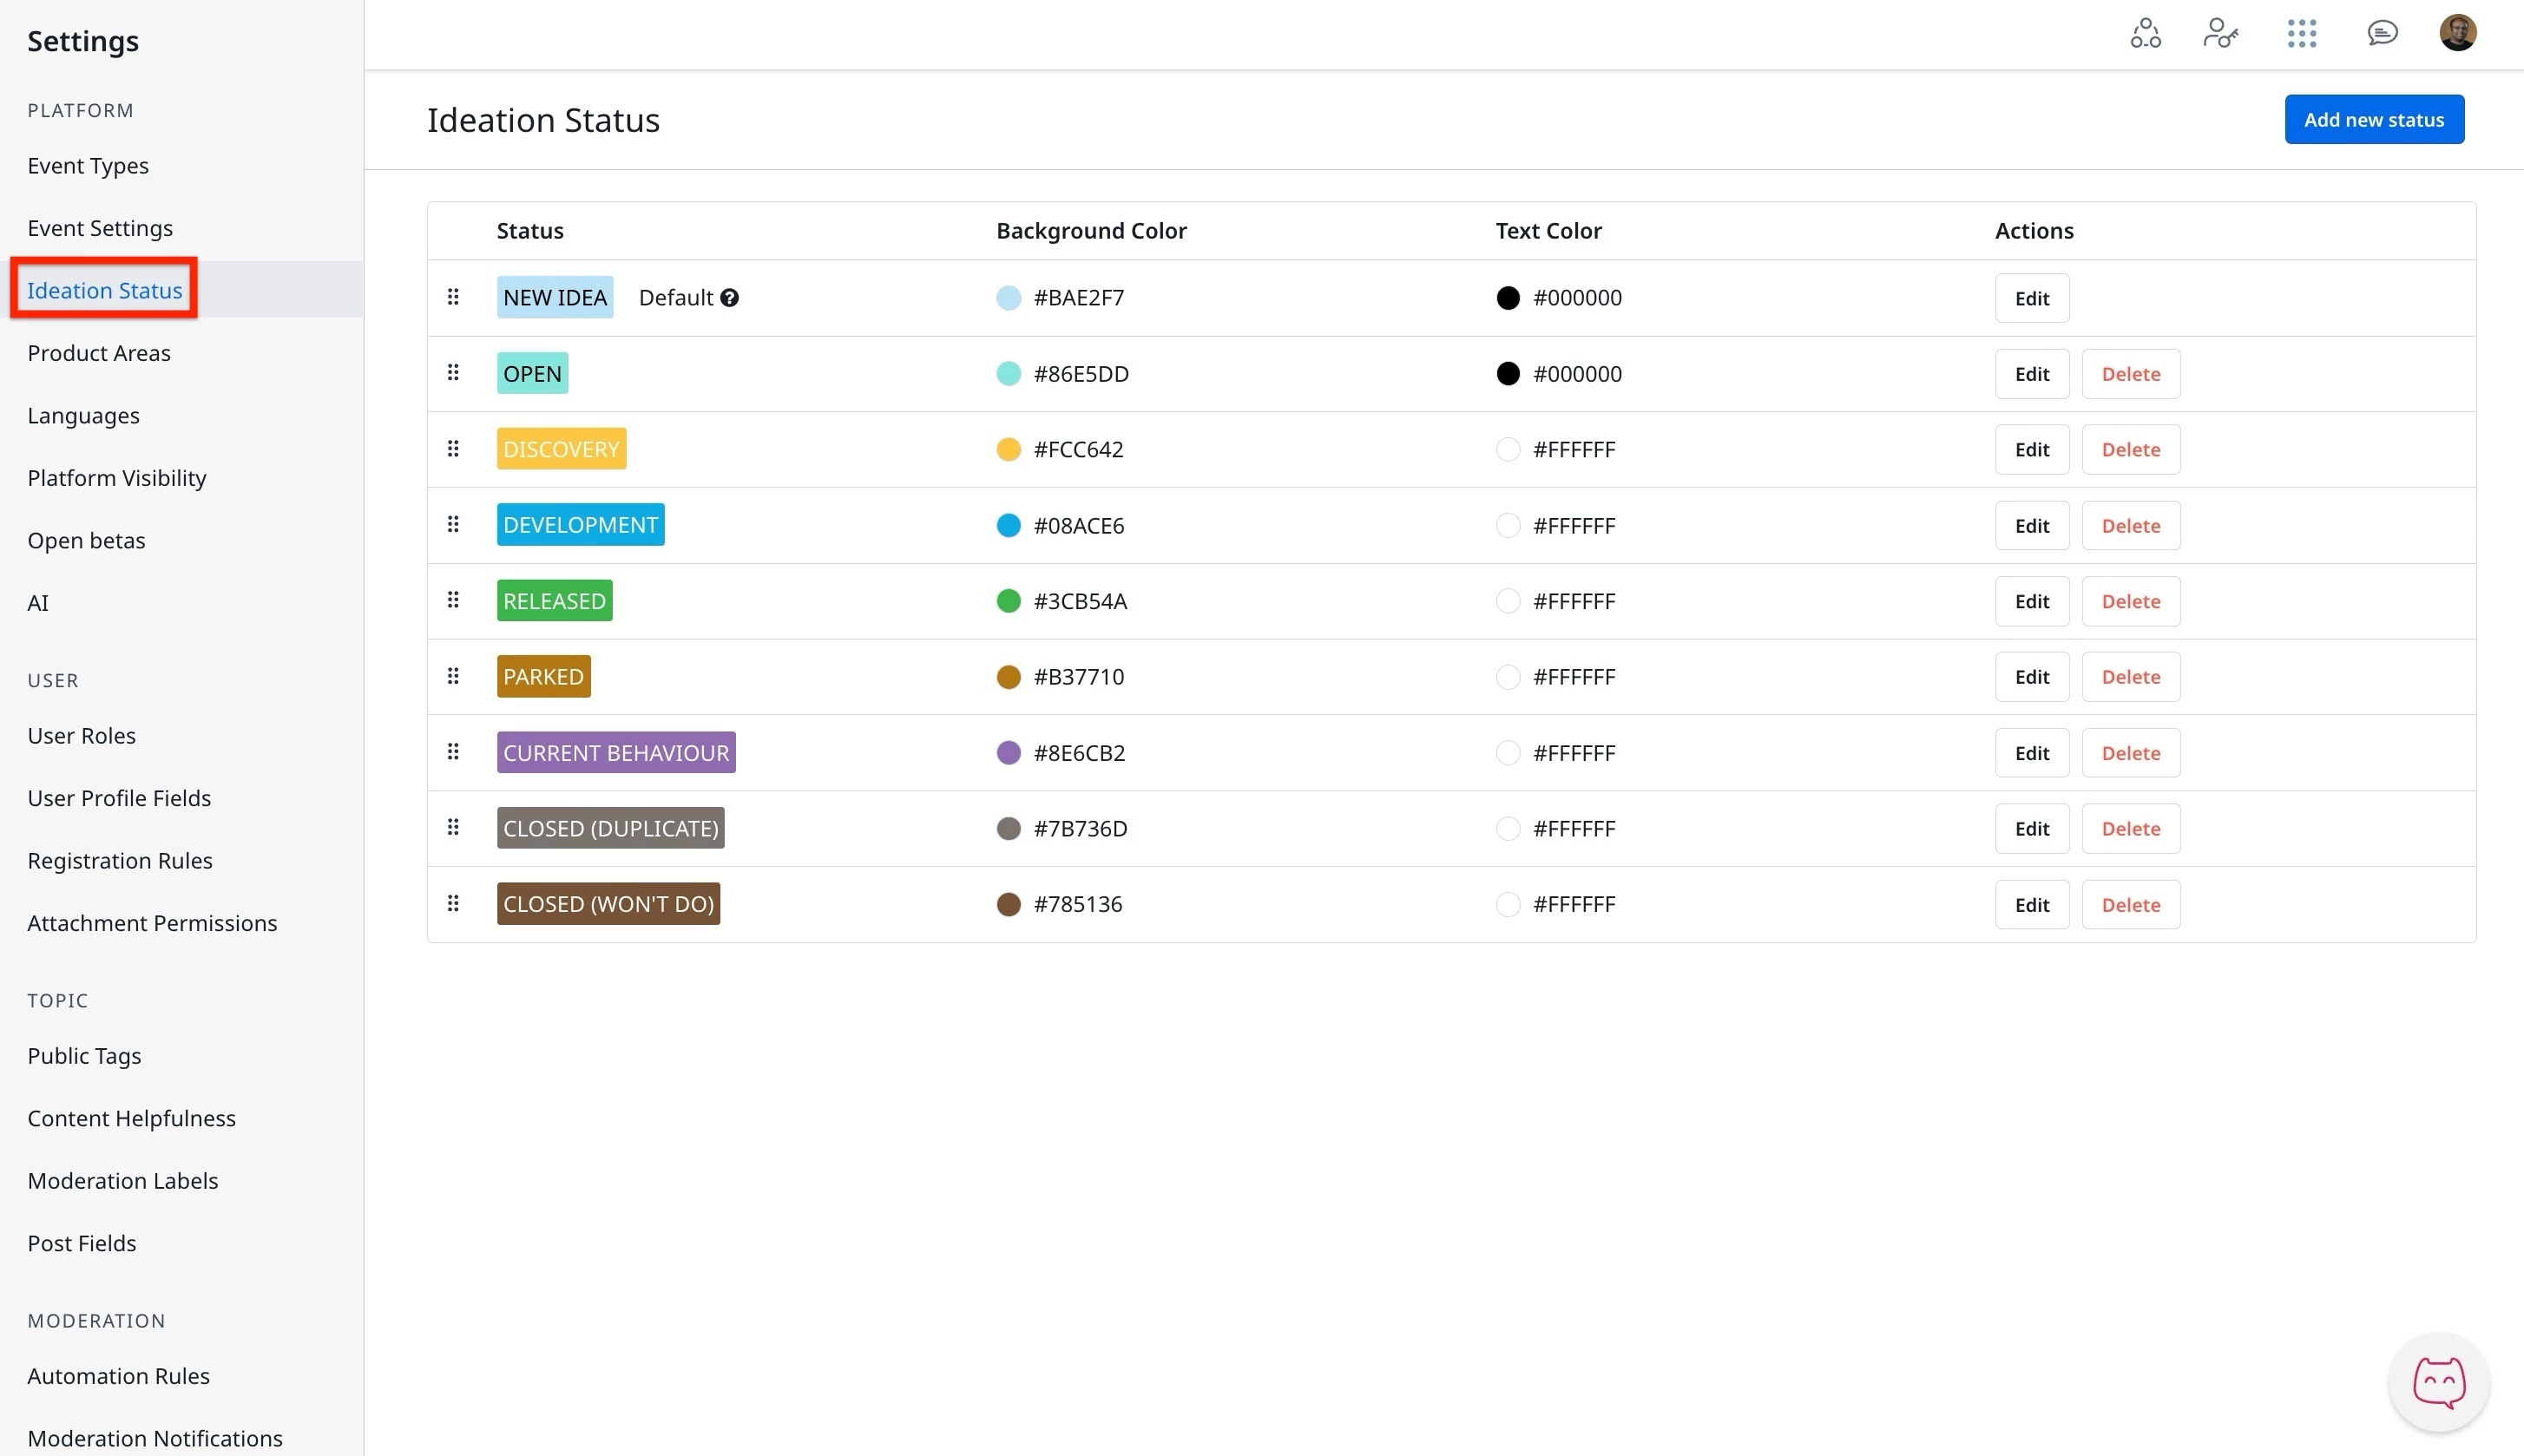This screenshot has height=1456, width=2524.
Task: Go to User Roles settings
Action: pyautogui.click(x=82, y=736)
